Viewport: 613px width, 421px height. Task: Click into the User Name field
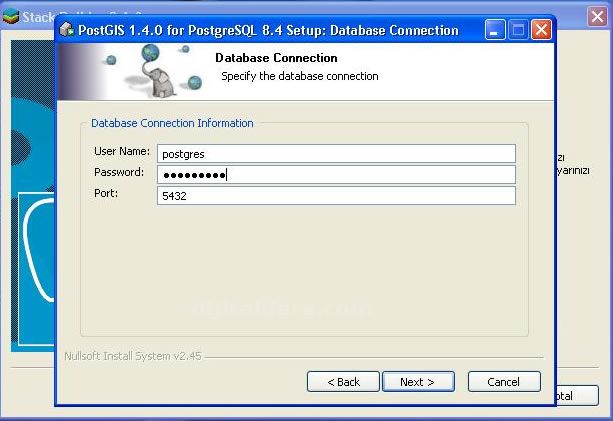(336, 154)
